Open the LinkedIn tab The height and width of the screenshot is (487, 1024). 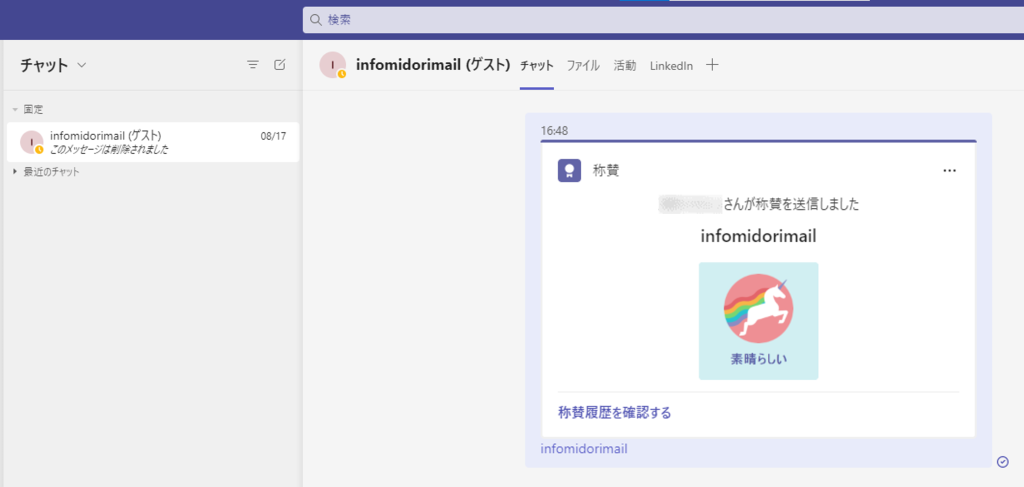pyautogui.click(x=671, y=65)
